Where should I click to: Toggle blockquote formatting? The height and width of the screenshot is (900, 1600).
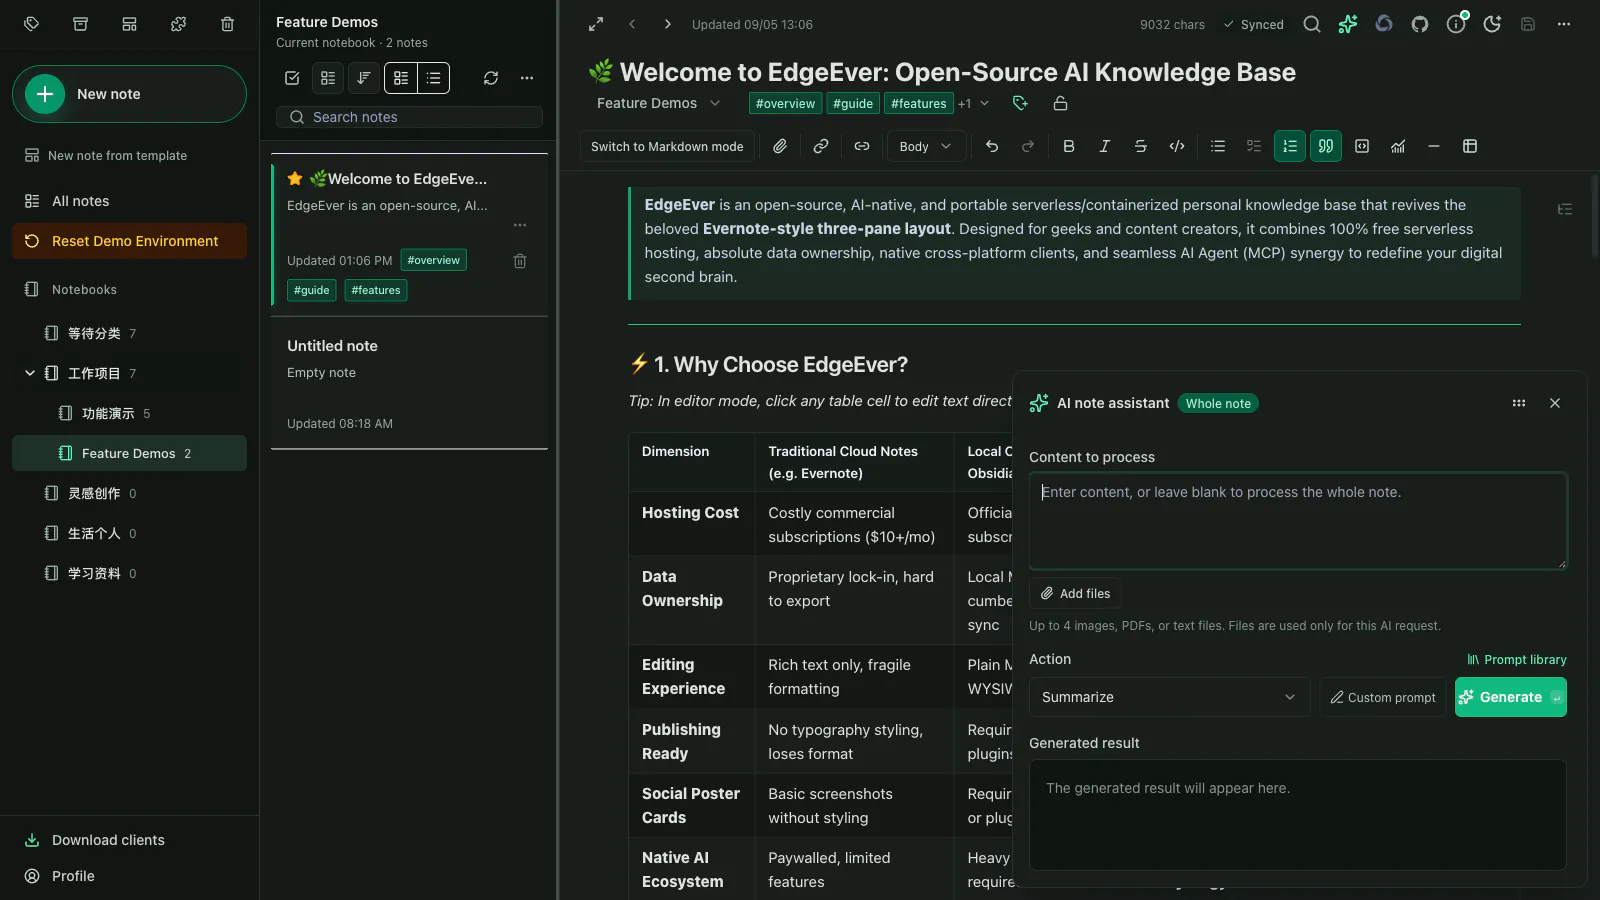(x=1326, y=146)
